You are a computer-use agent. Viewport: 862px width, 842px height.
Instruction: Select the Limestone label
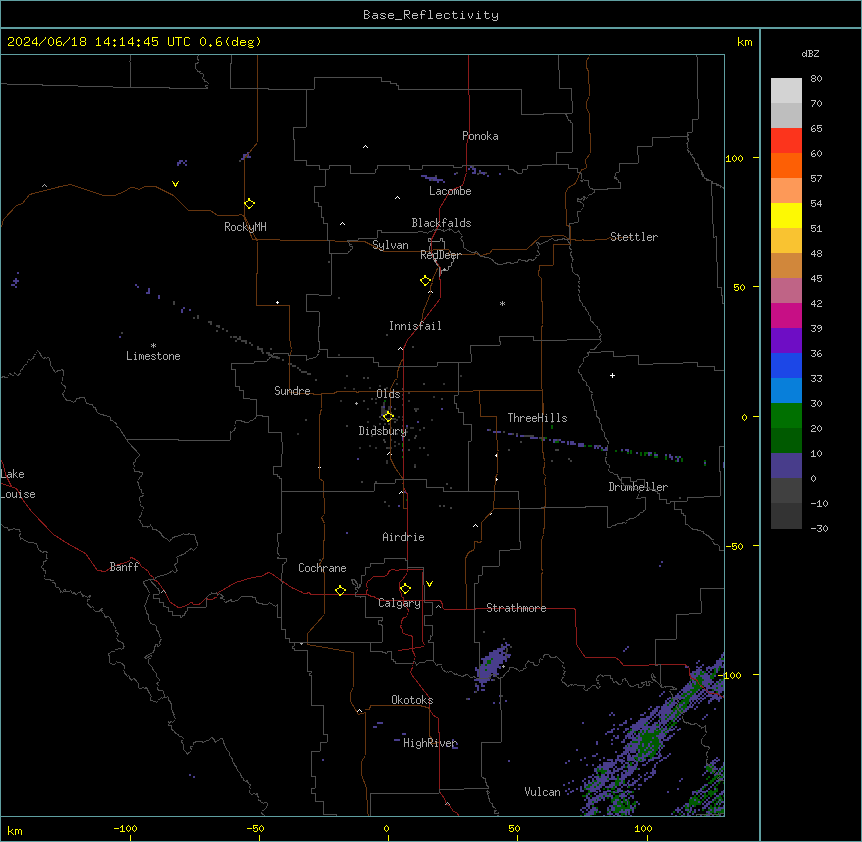153,356
